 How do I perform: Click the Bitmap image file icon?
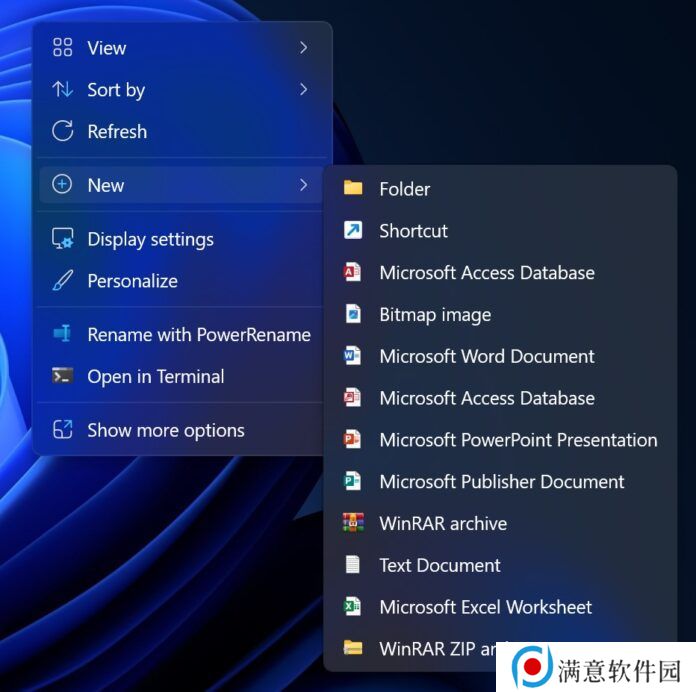click(x=353, y=314)
